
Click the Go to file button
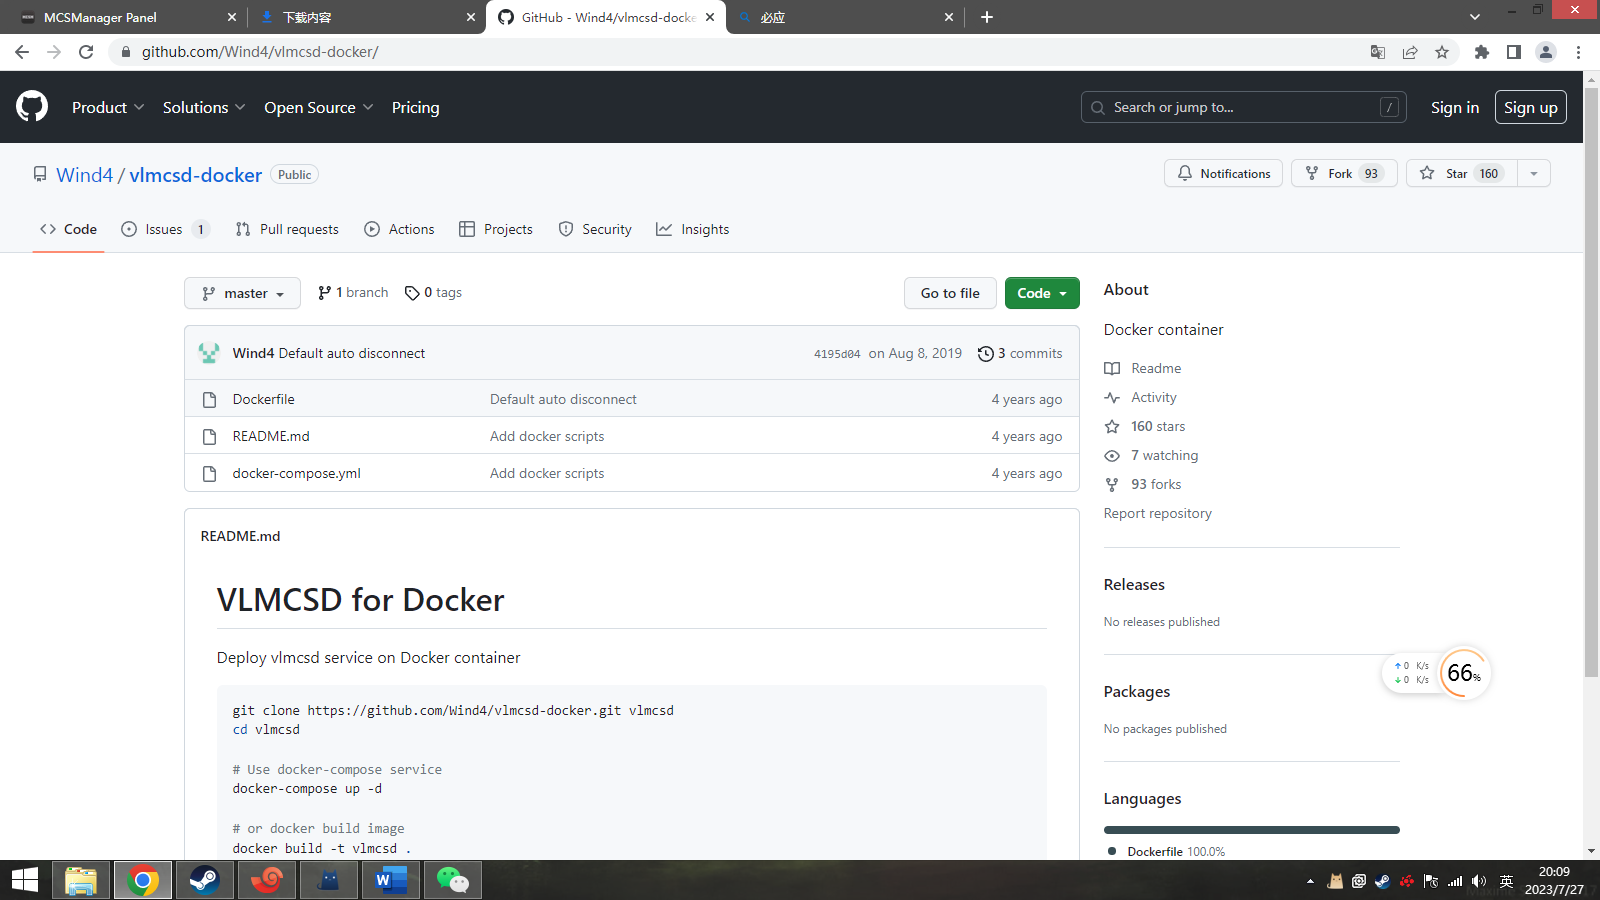click(x=950, y=293)
